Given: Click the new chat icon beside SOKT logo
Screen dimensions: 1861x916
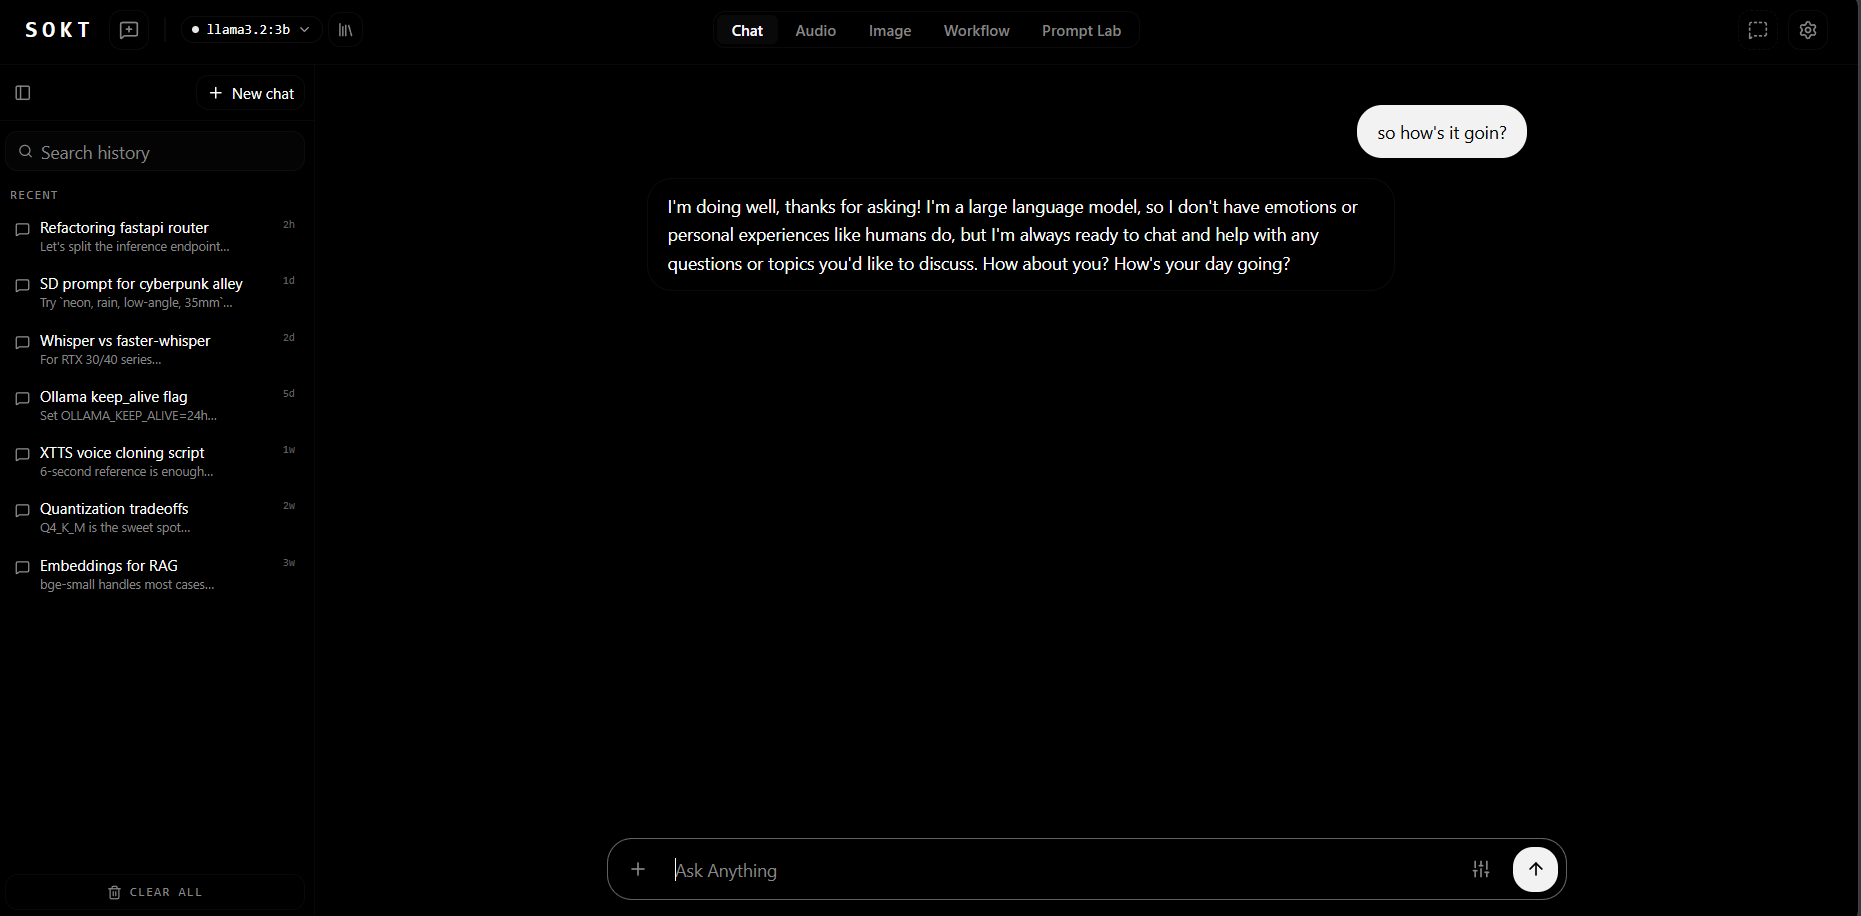Looking at the screenshot, I should [129, 30].
